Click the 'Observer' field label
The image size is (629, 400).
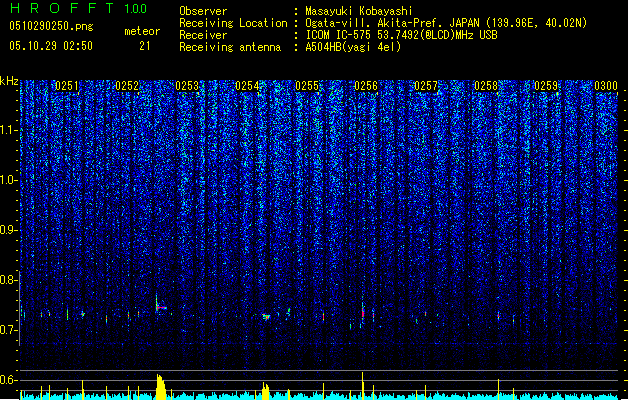click(203, 11)
